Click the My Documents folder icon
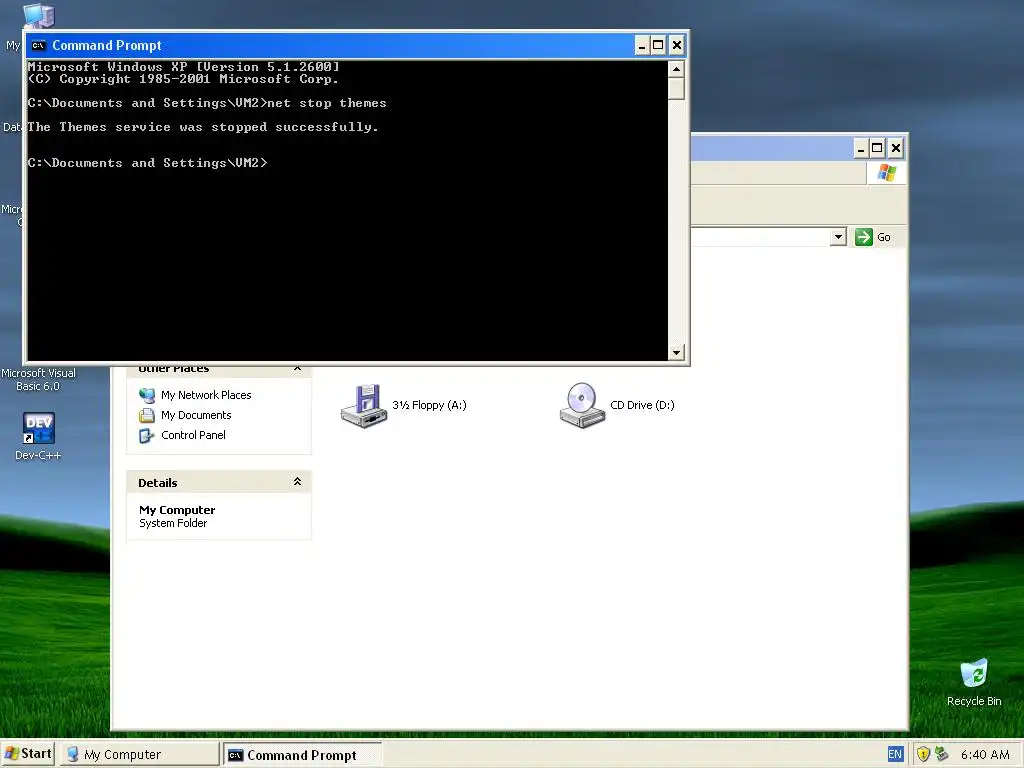Viewport: 1024px width, 768px height. tap(147, 415)
